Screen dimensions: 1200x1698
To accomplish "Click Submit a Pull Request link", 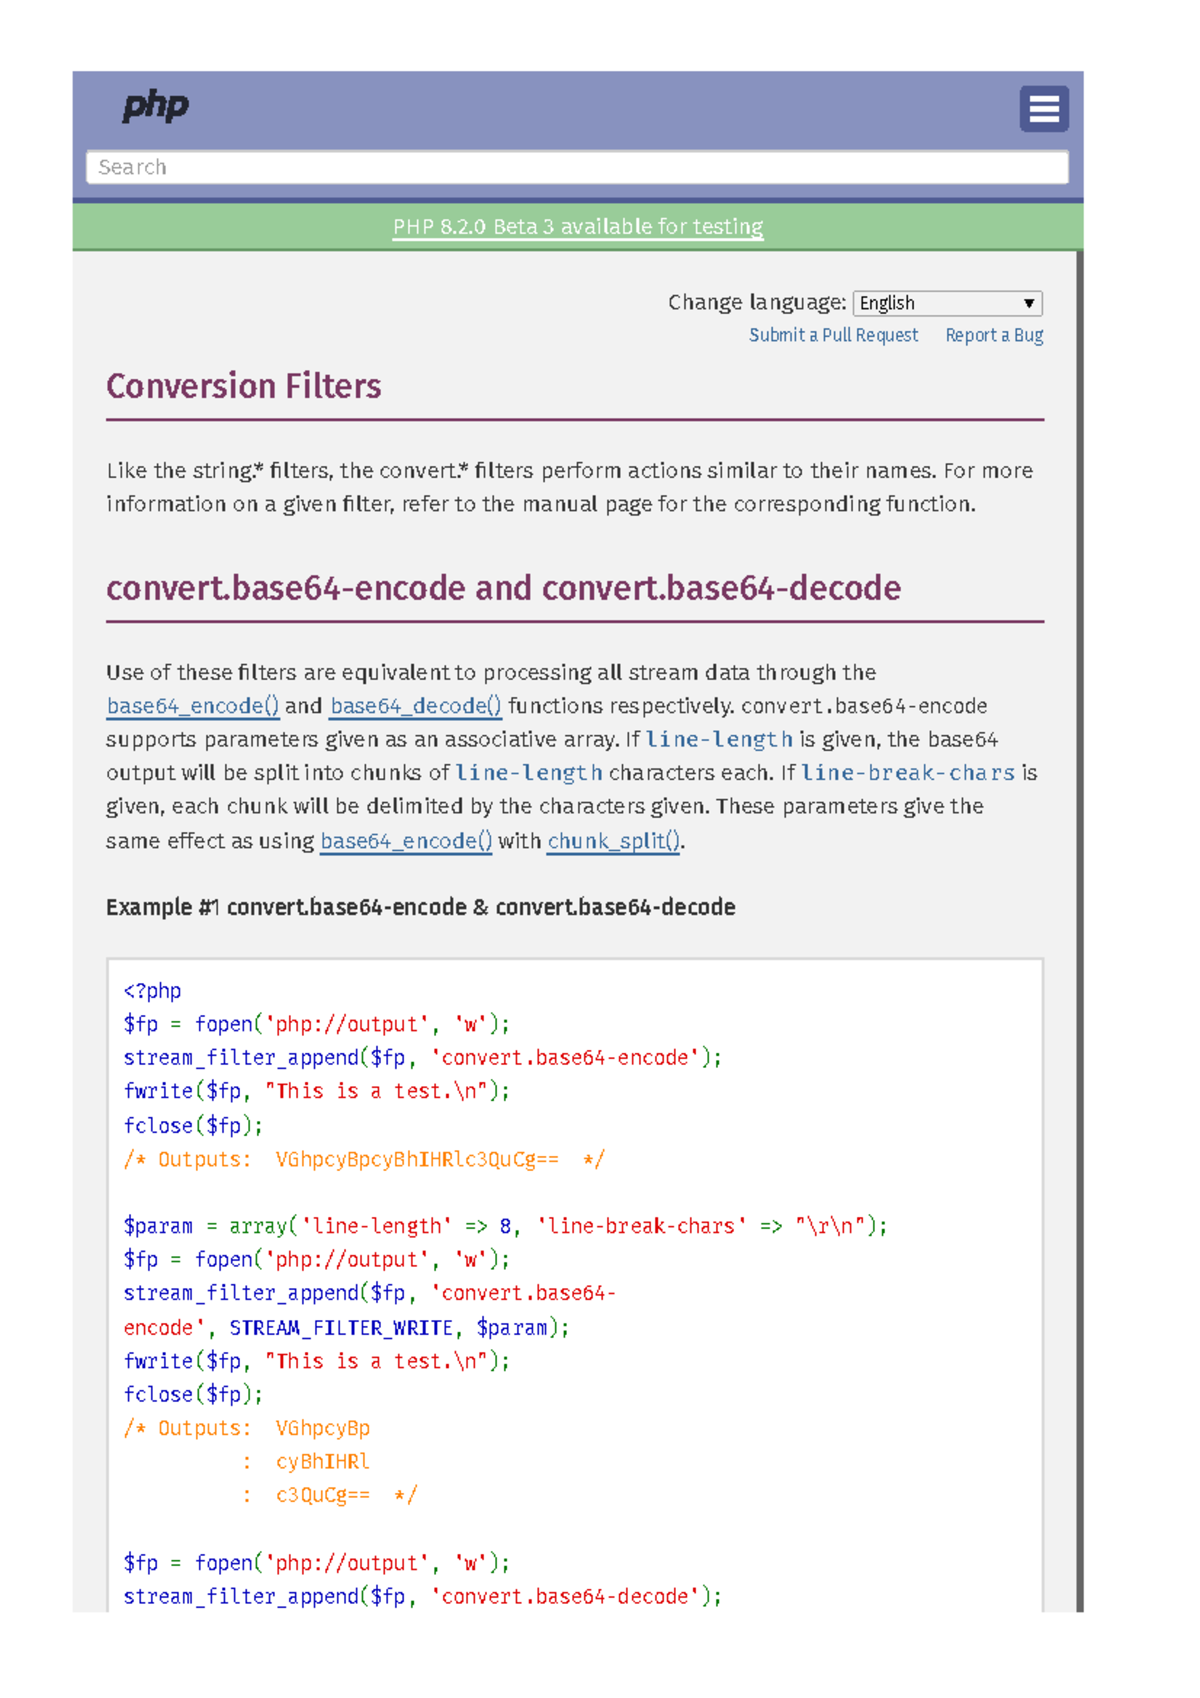I will (x=833, y=335).
